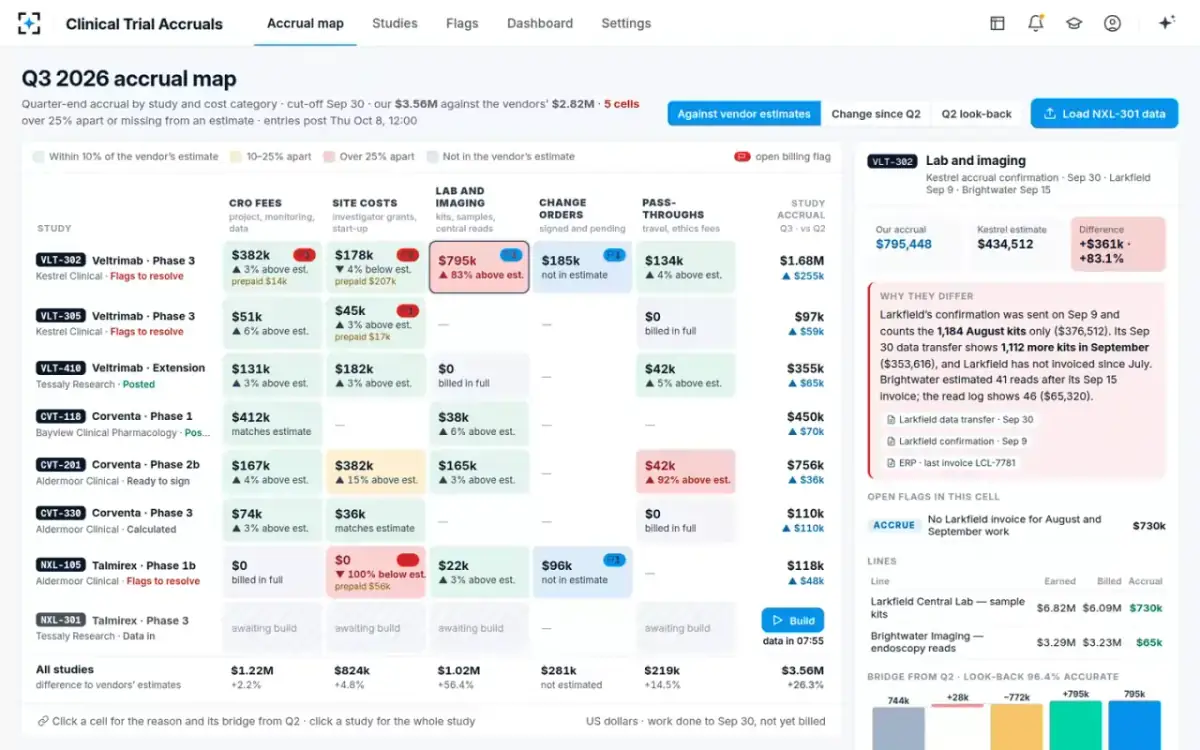Viewport: 1200px width, 750px height.
Task: Click the VLT-302 badge in the detail panel
Action: 892,161
